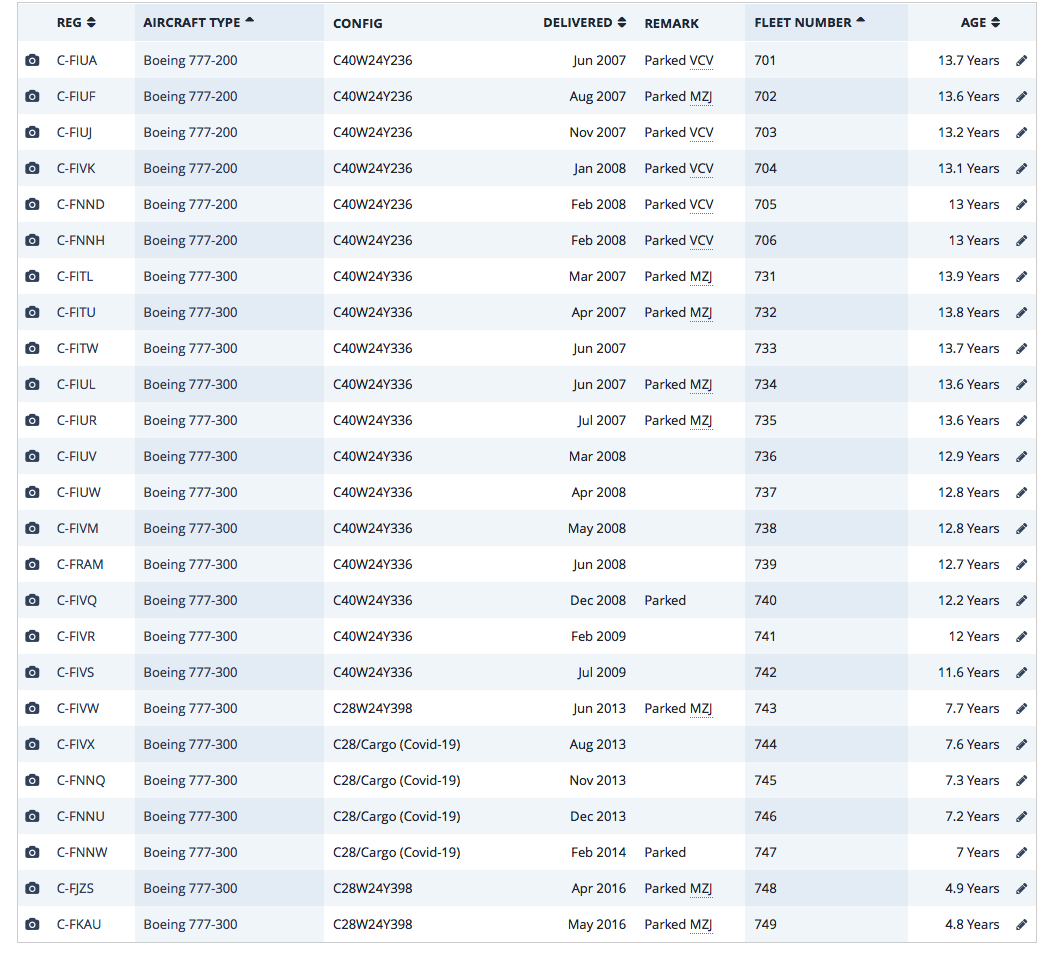
Task: Edit aircraft C-FNNW using pencil icon
Action: 1021,853
